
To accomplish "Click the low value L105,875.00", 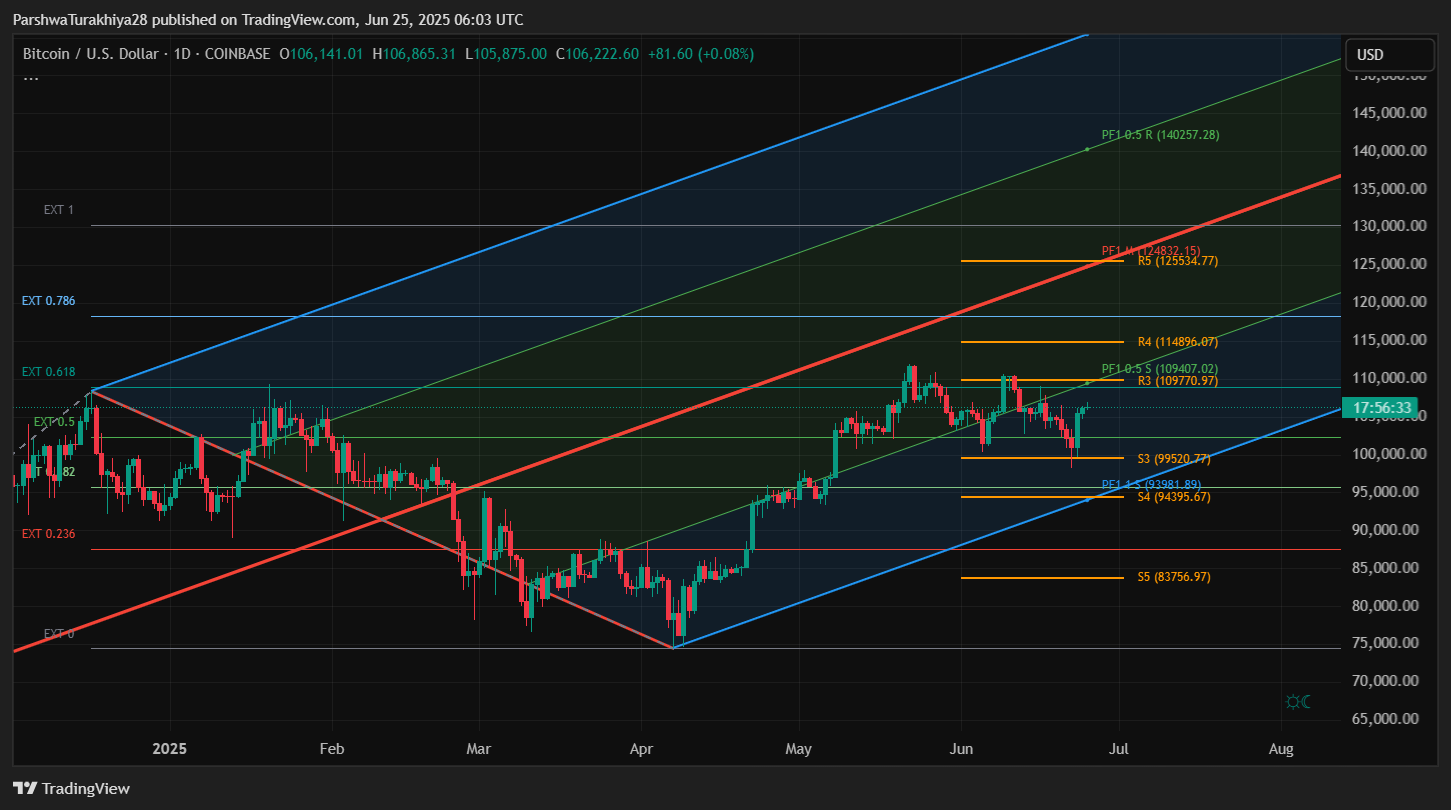I will (506, 54).
